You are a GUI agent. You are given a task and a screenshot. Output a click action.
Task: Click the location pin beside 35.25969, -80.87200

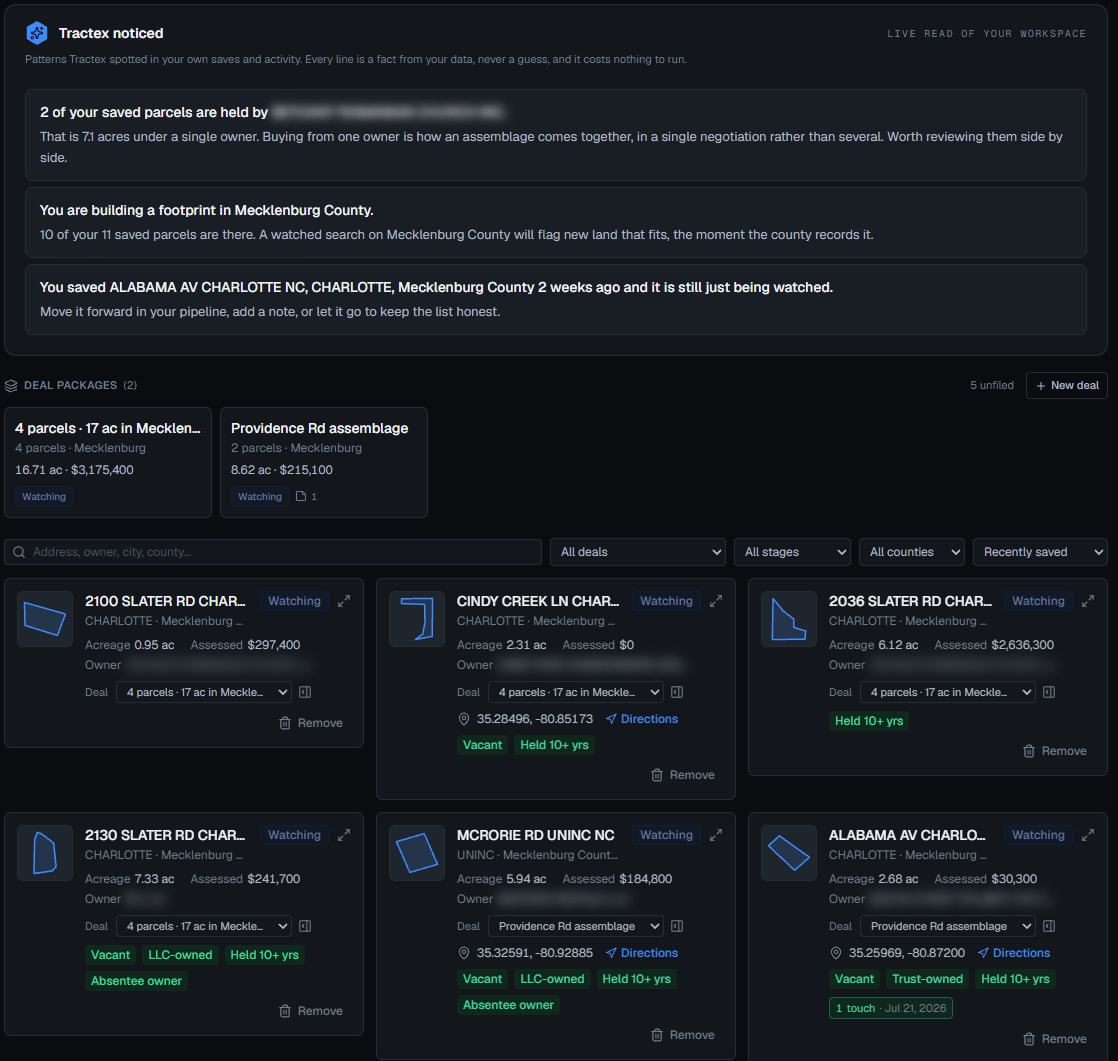(x=836, y=953)
